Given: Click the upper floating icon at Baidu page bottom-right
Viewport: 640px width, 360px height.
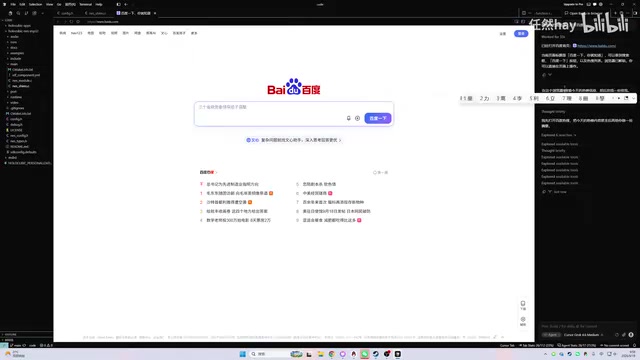Looking at the screenshot, I should tap(523, 305).
